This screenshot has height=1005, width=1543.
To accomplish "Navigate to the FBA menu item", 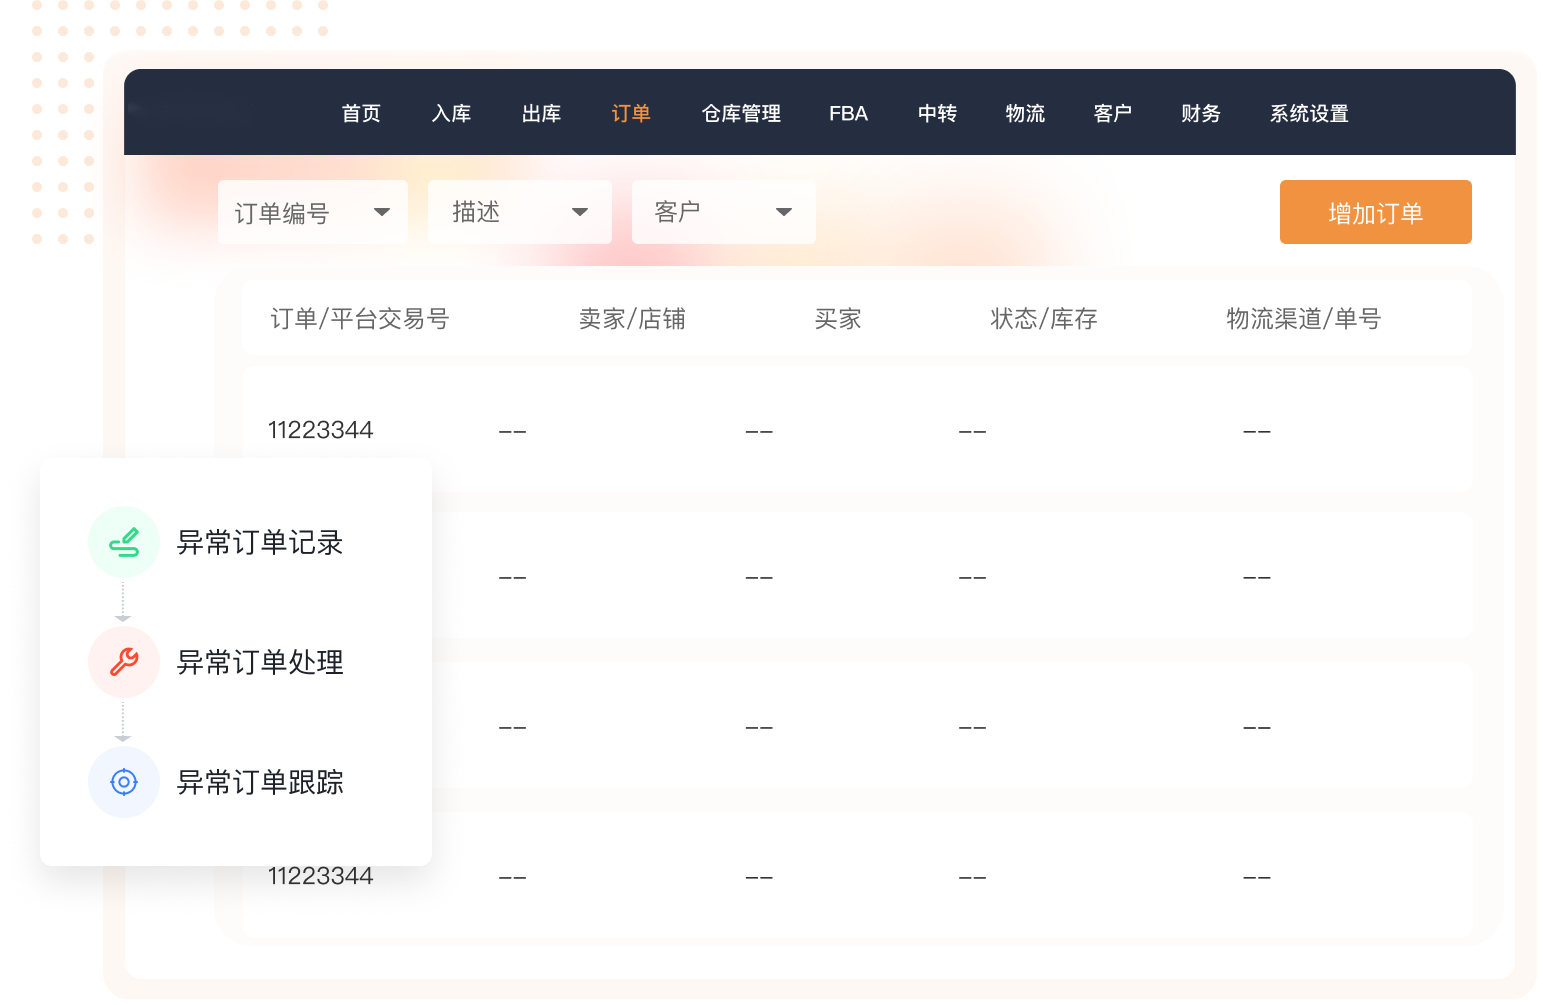I will pos(848,114).
